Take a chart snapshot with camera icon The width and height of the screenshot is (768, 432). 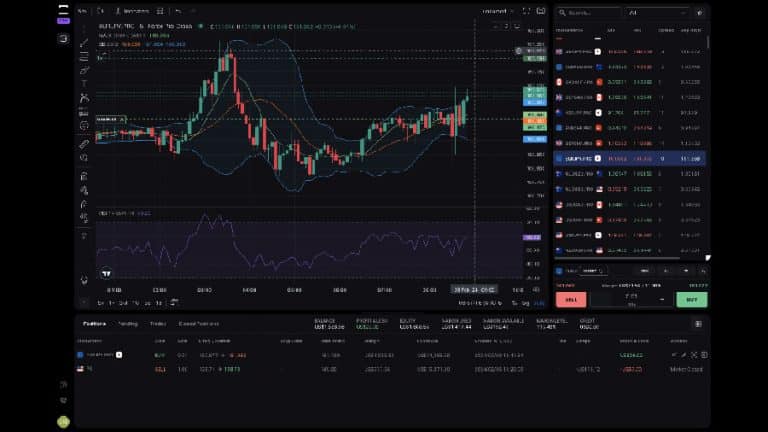click(x=541, y=11)
